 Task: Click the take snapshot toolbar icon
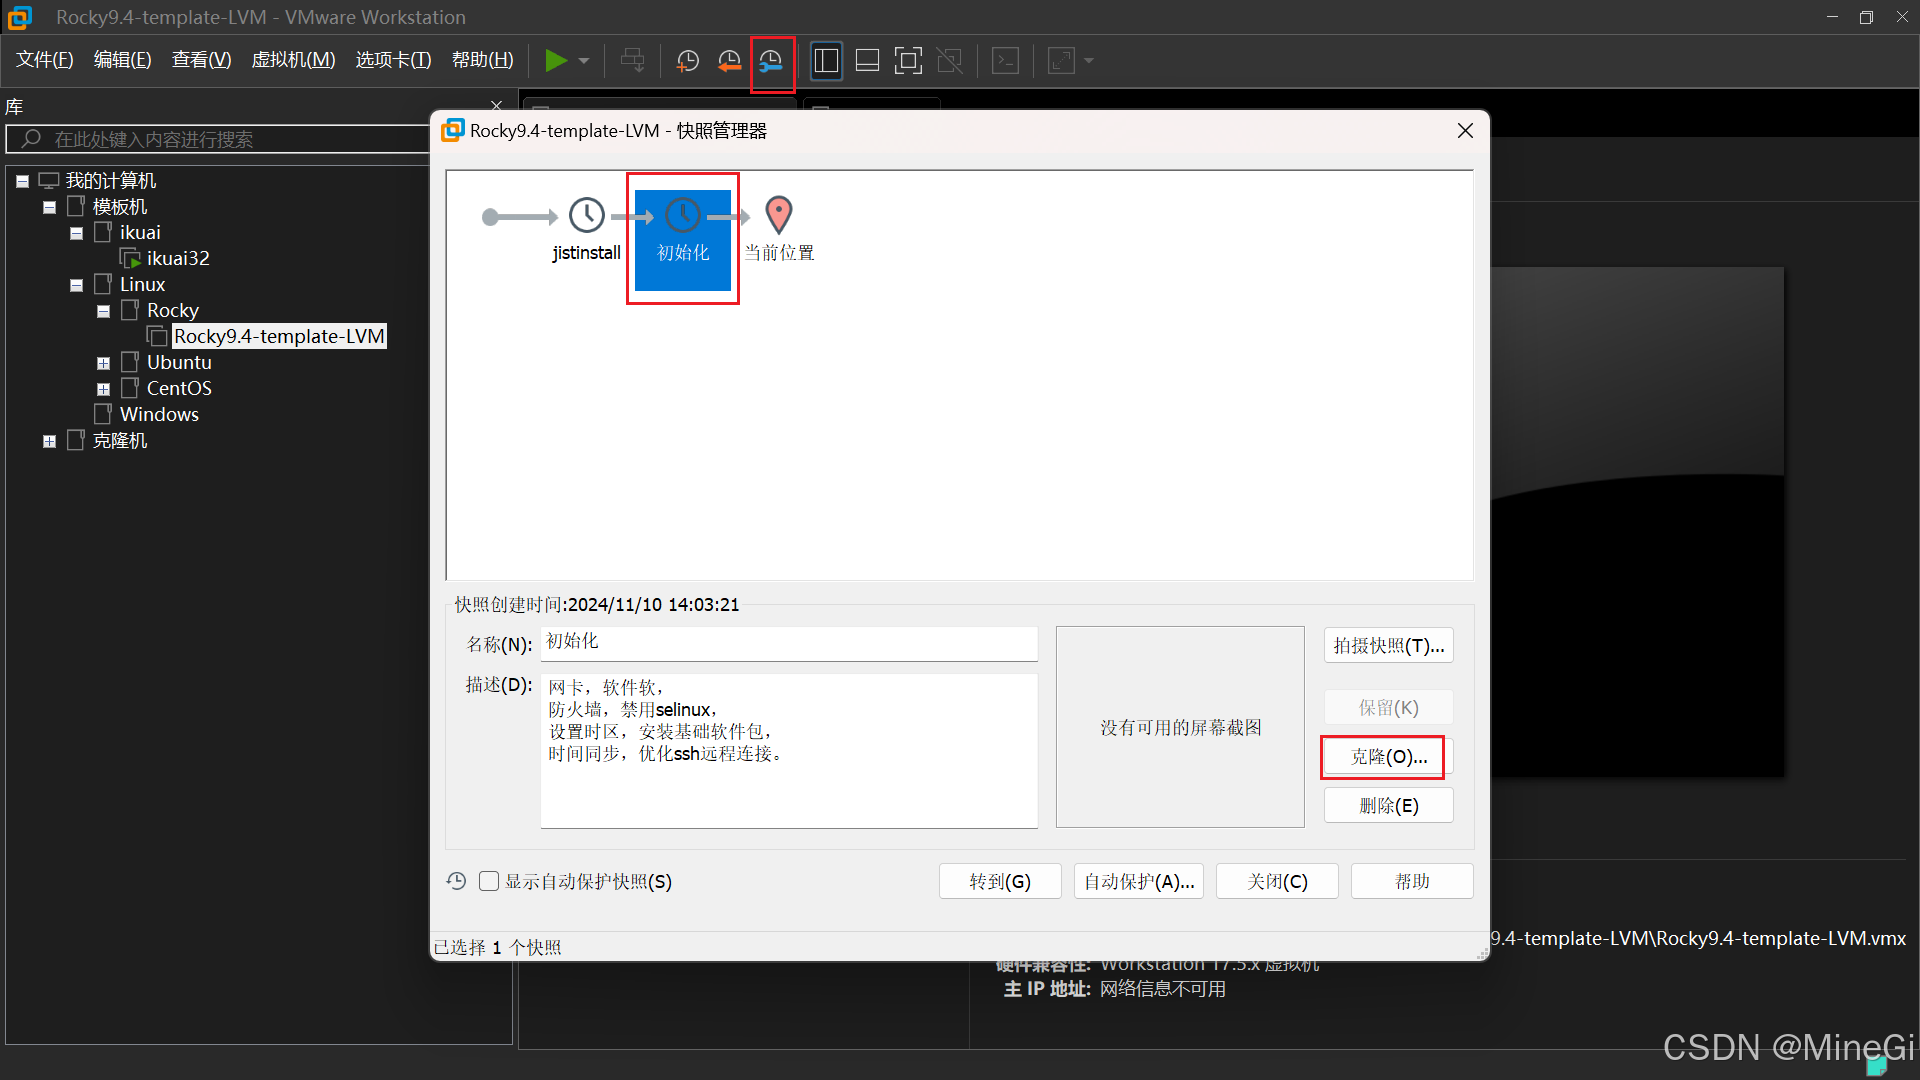pos(688,61)
